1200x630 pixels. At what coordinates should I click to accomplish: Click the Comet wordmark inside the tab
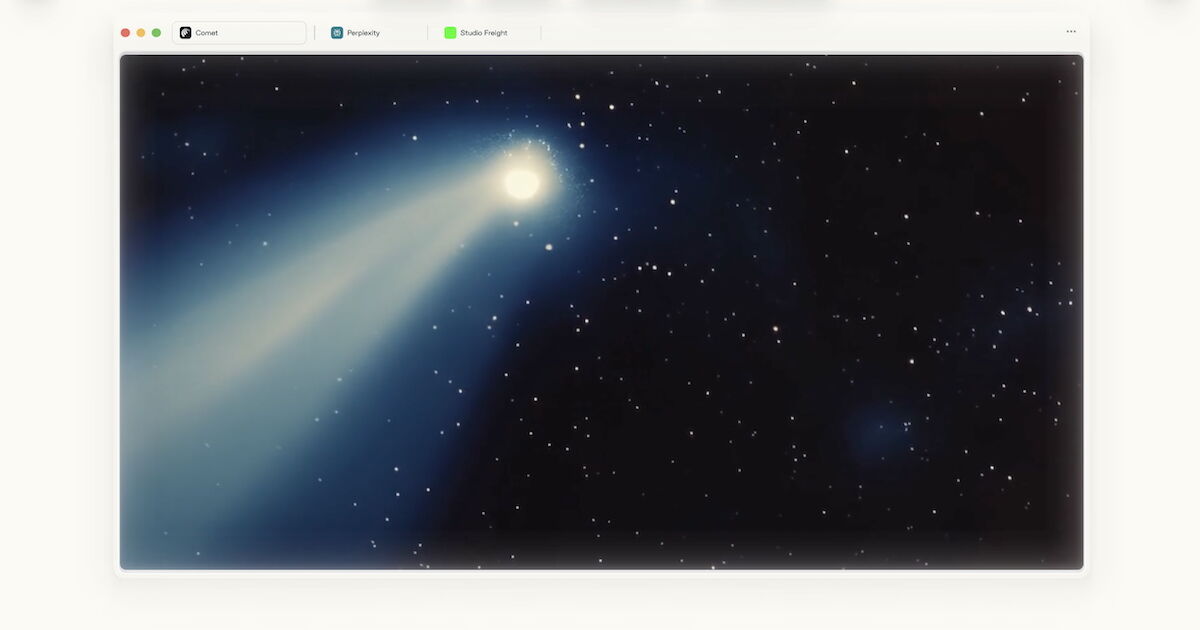pos(207,32)
